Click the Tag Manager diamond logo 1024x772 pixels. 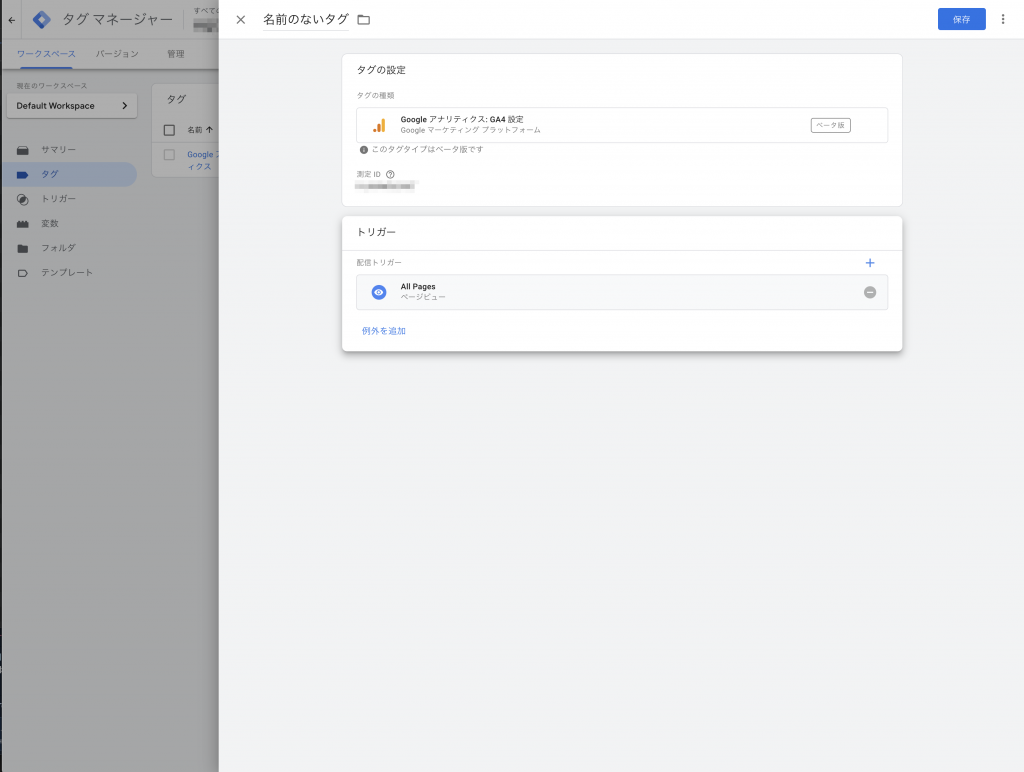tap(41, 20)
